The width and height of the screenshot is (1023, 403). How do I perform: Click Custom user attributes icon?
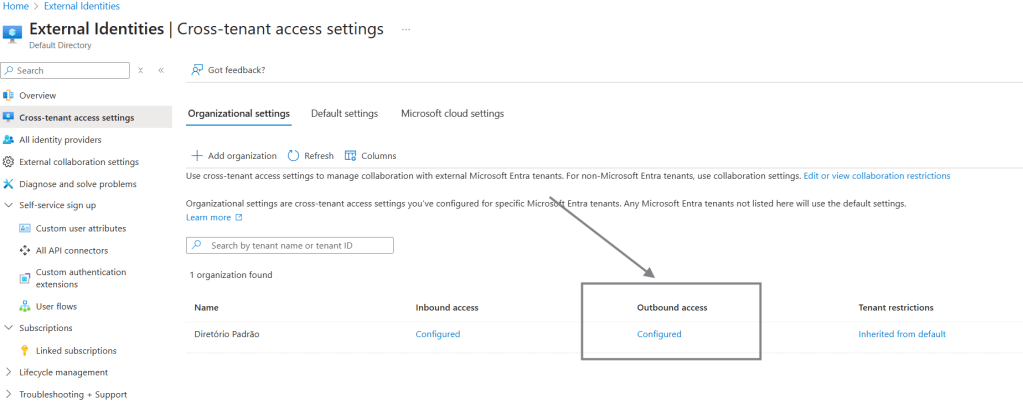(25, 228)
